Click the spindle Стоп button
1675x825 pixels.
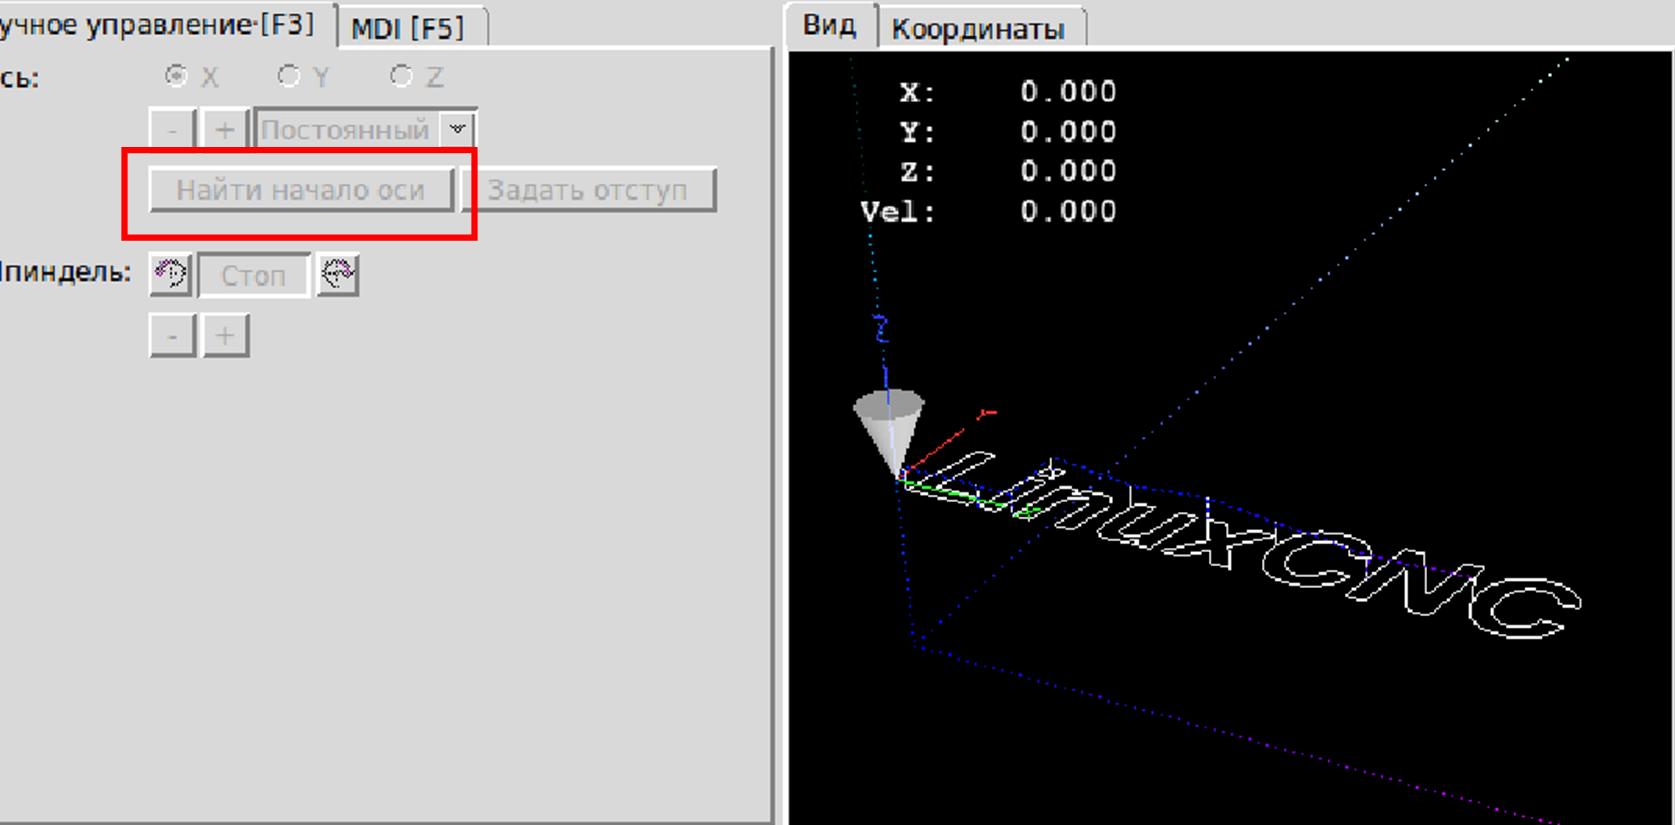(x=253, y=275)
